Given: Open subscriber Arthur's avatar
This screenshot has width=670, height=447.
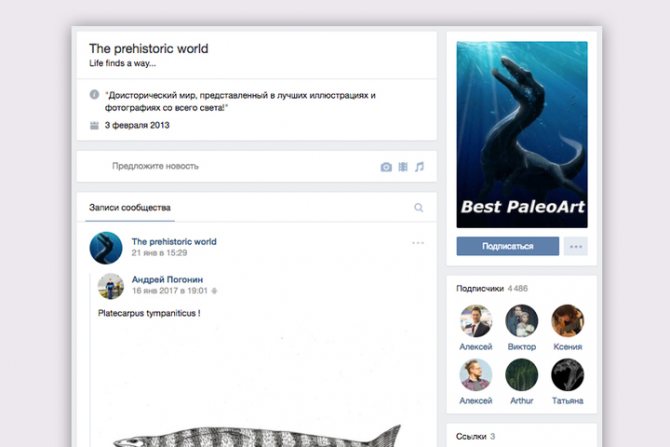Looking at the screenshot, I should (521, 375).
